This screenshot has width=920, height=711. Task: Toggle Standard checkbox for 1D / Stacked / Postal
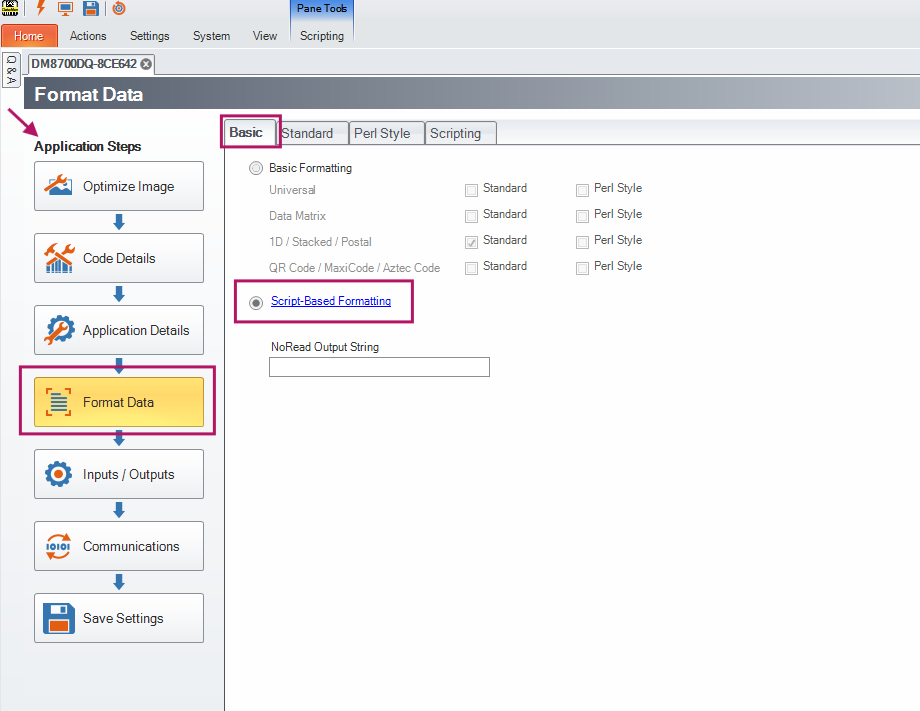click(471, 241)
